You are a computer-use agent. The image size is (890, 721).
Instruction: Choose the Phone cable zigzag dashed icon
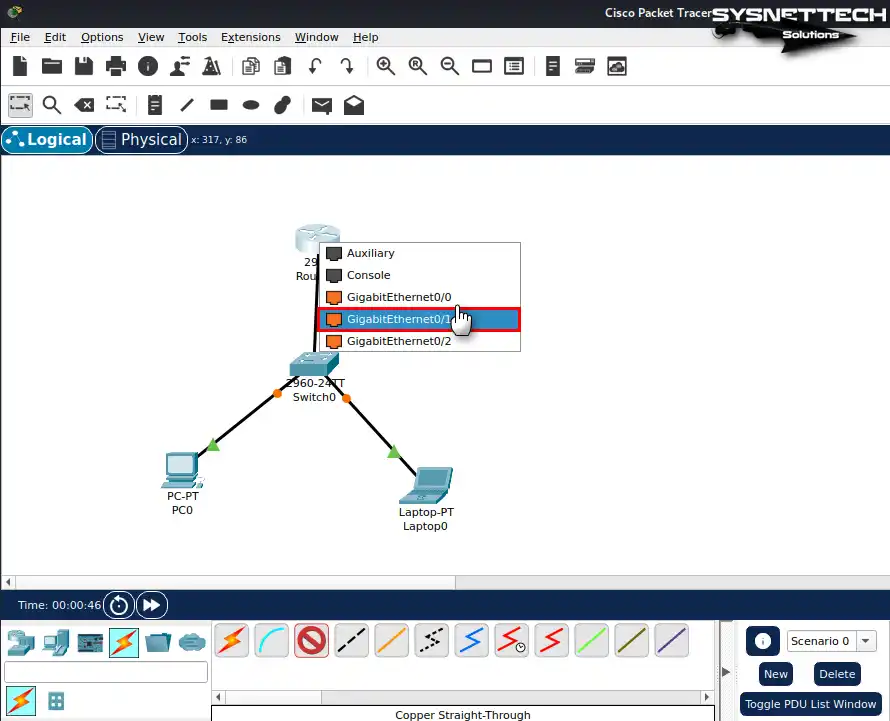pos(431,640)
